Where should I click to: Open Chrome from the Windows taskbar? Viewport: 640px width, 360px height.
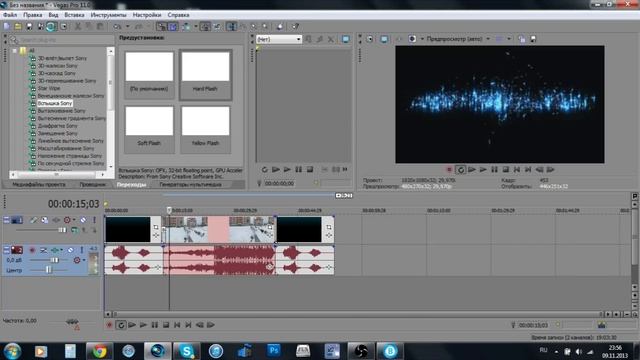(x=99, y=351)
